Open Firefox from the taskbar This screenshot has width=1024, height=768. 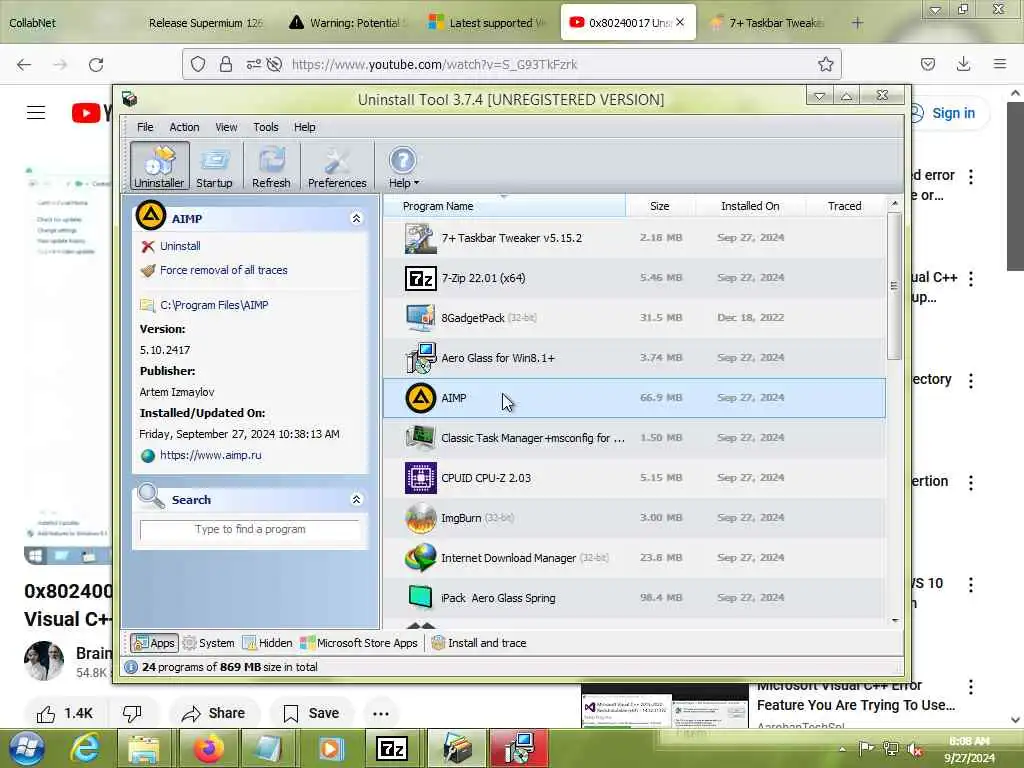click(208, 748)
